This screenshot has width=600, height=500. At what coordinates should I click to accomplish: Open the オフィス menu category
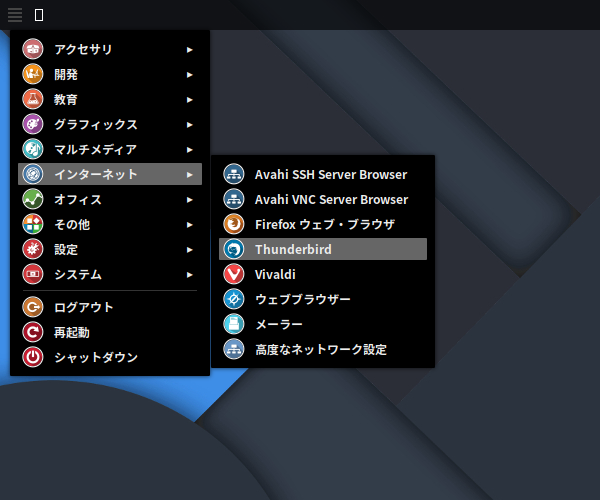(110, 199)
